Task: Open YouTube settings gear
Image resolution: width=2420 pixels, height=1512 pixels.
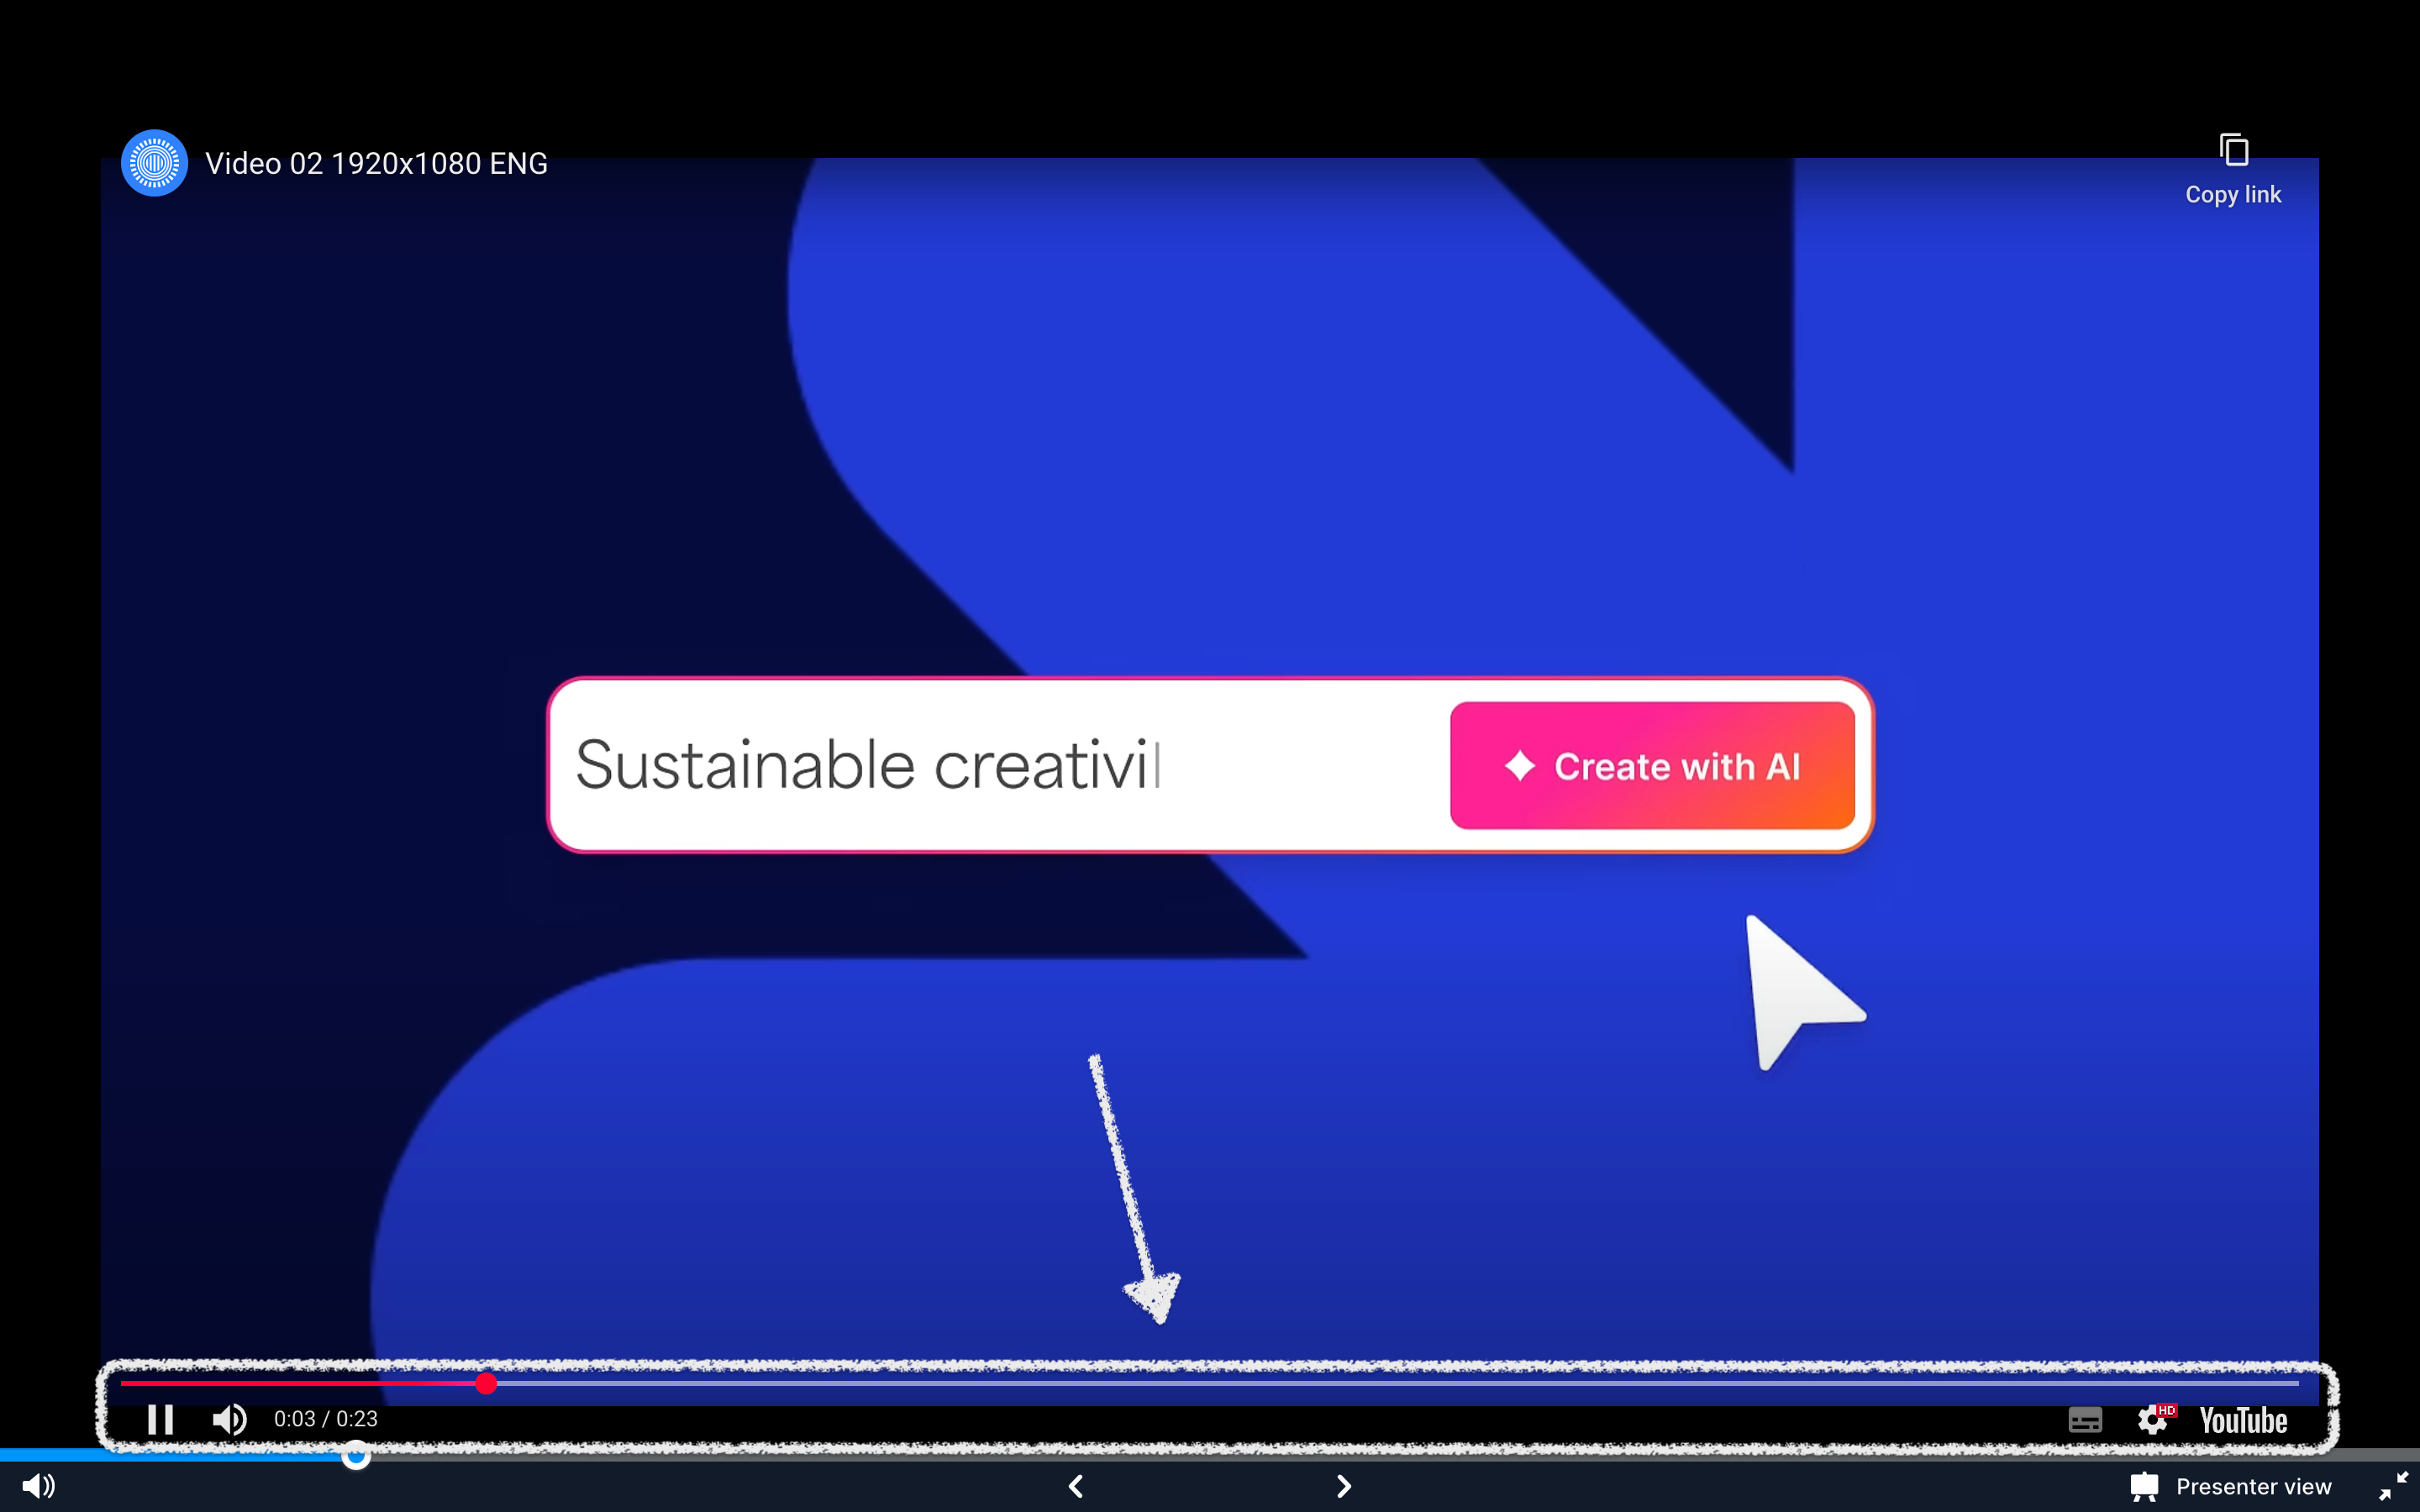Action: pos(2154,1420)
